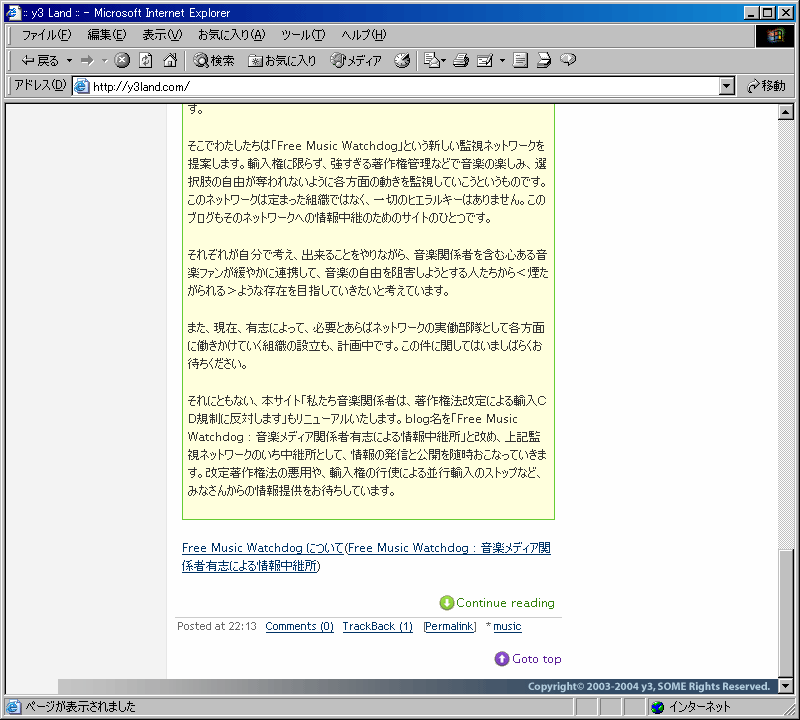The height and width of the screenshot is (720, 800).
Task: Click the green Continue reading arrow icon
Action: coord(446,603)
